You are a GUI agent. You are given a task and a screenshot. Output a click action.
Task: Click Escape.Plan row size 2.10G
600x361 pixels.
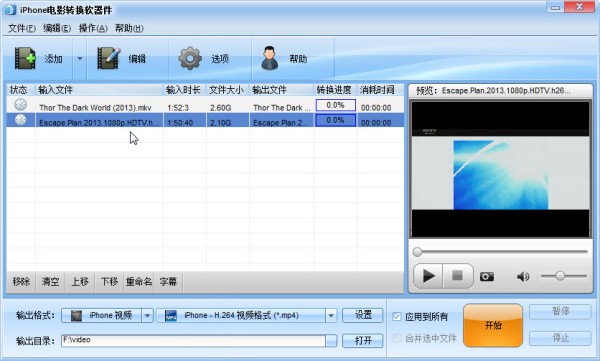coord(220,123)
